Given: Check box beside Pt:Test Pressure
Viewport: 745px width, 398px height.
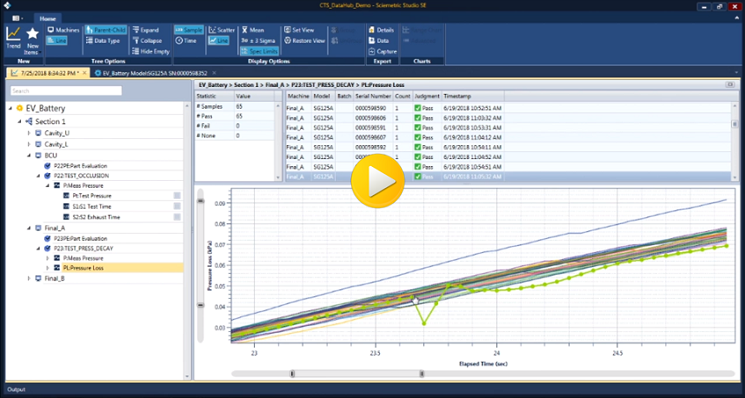Looking at the screenshot, I should (177, 196).
